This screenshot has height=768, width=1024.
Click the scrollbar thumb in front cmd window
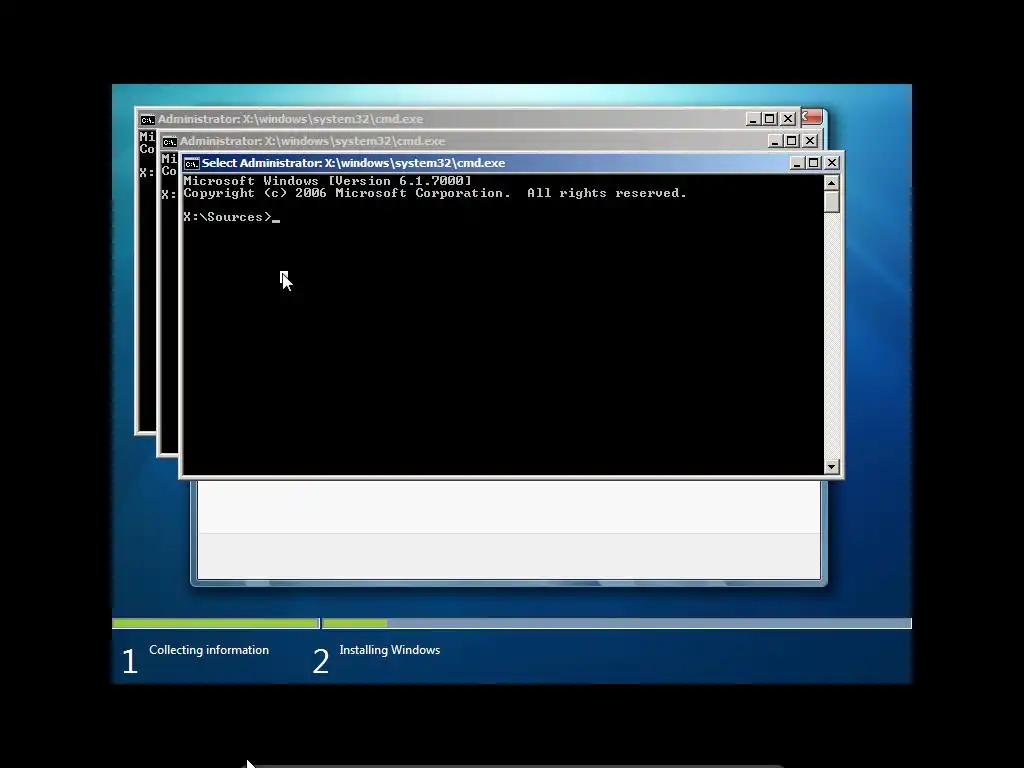click(831, 201)
